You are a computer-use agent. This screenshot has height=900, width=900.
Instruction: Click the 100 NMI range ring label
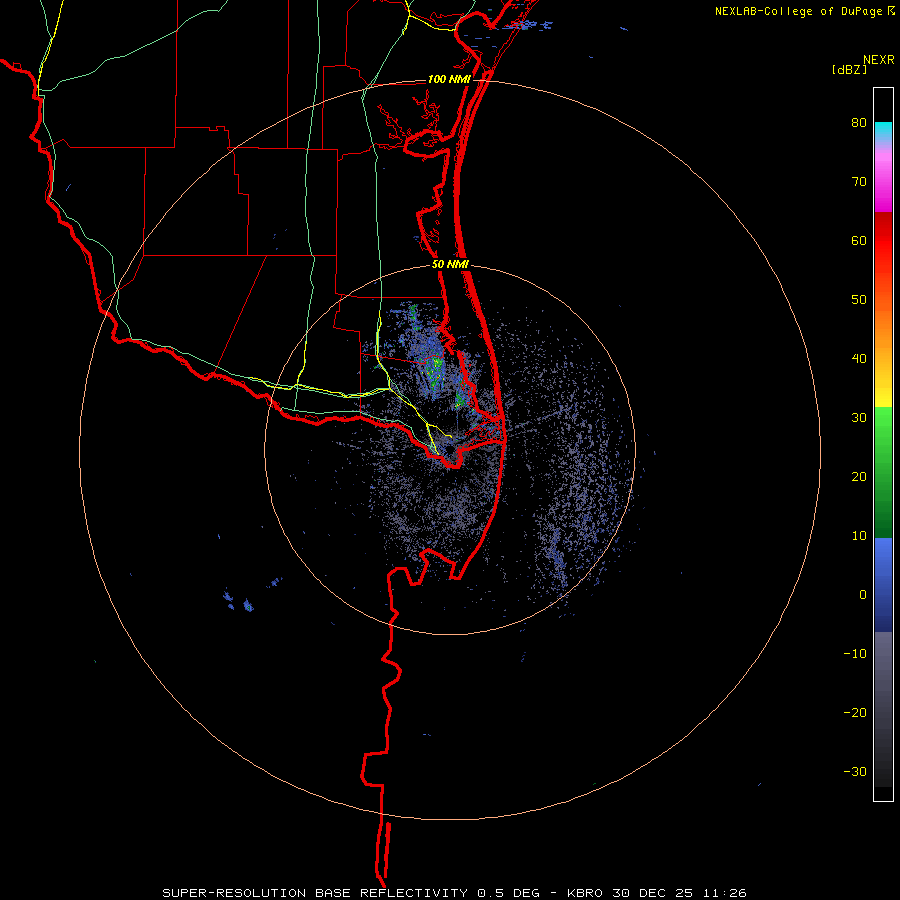[449, 79]
